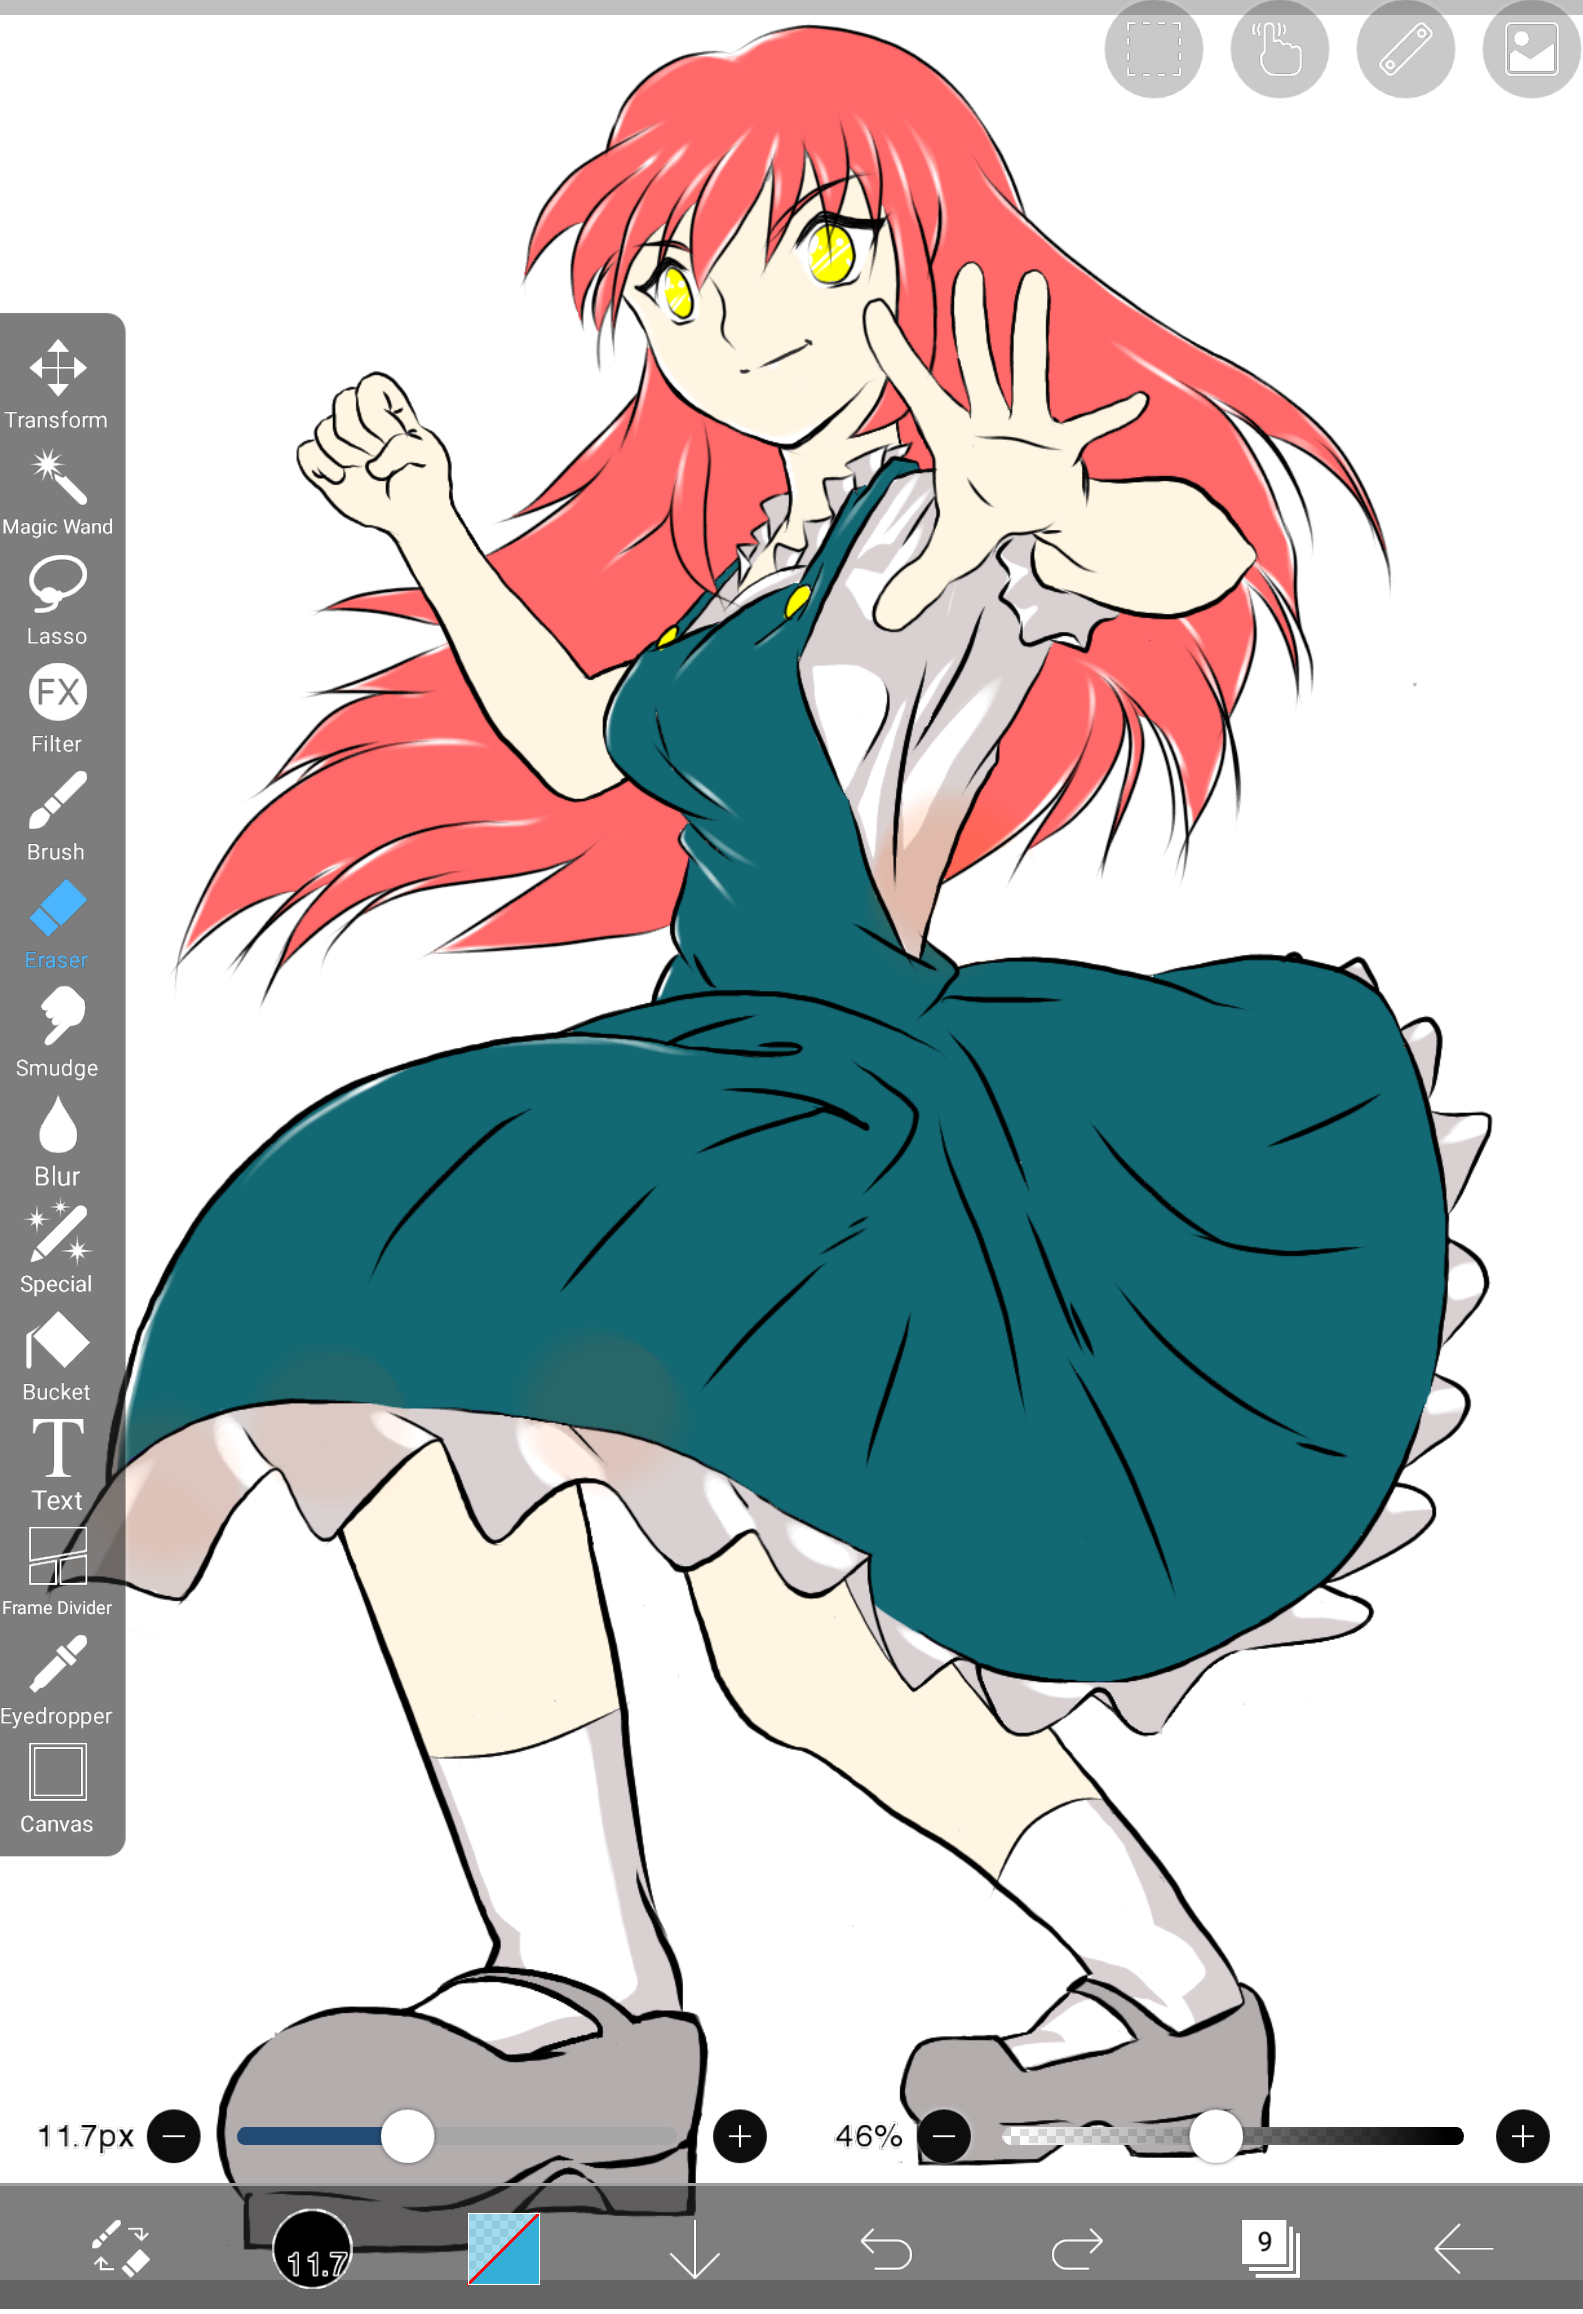Decrease opacity with the minus button
The height and width of the screenshot is (2314, 1583).
944,2138
